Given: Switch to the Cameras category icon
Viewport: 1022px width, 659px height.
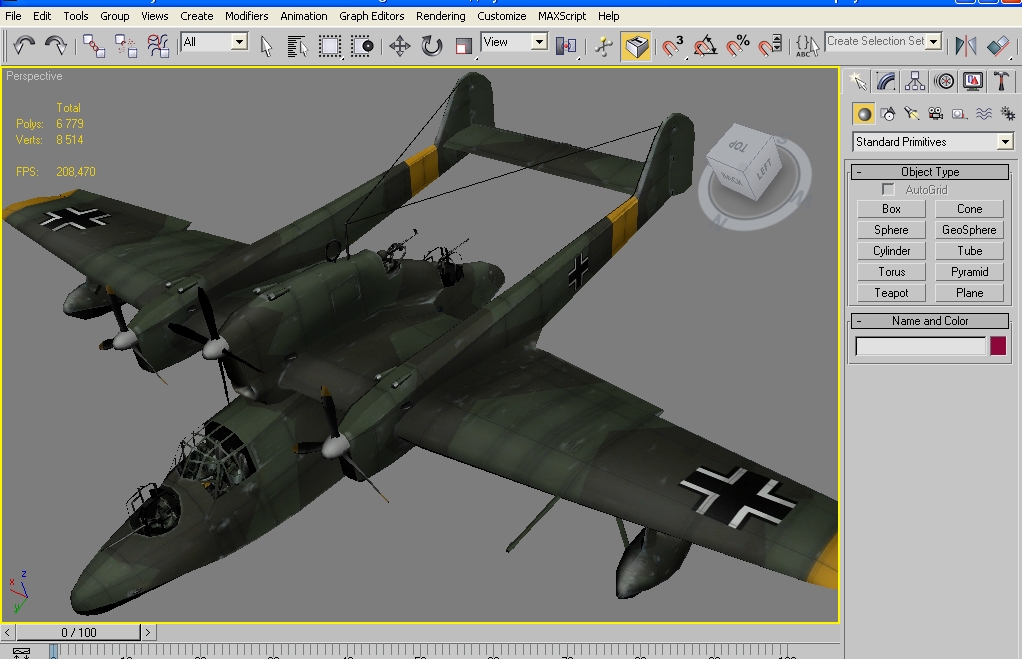Looking at the screenshot, I should coord(935,114).
